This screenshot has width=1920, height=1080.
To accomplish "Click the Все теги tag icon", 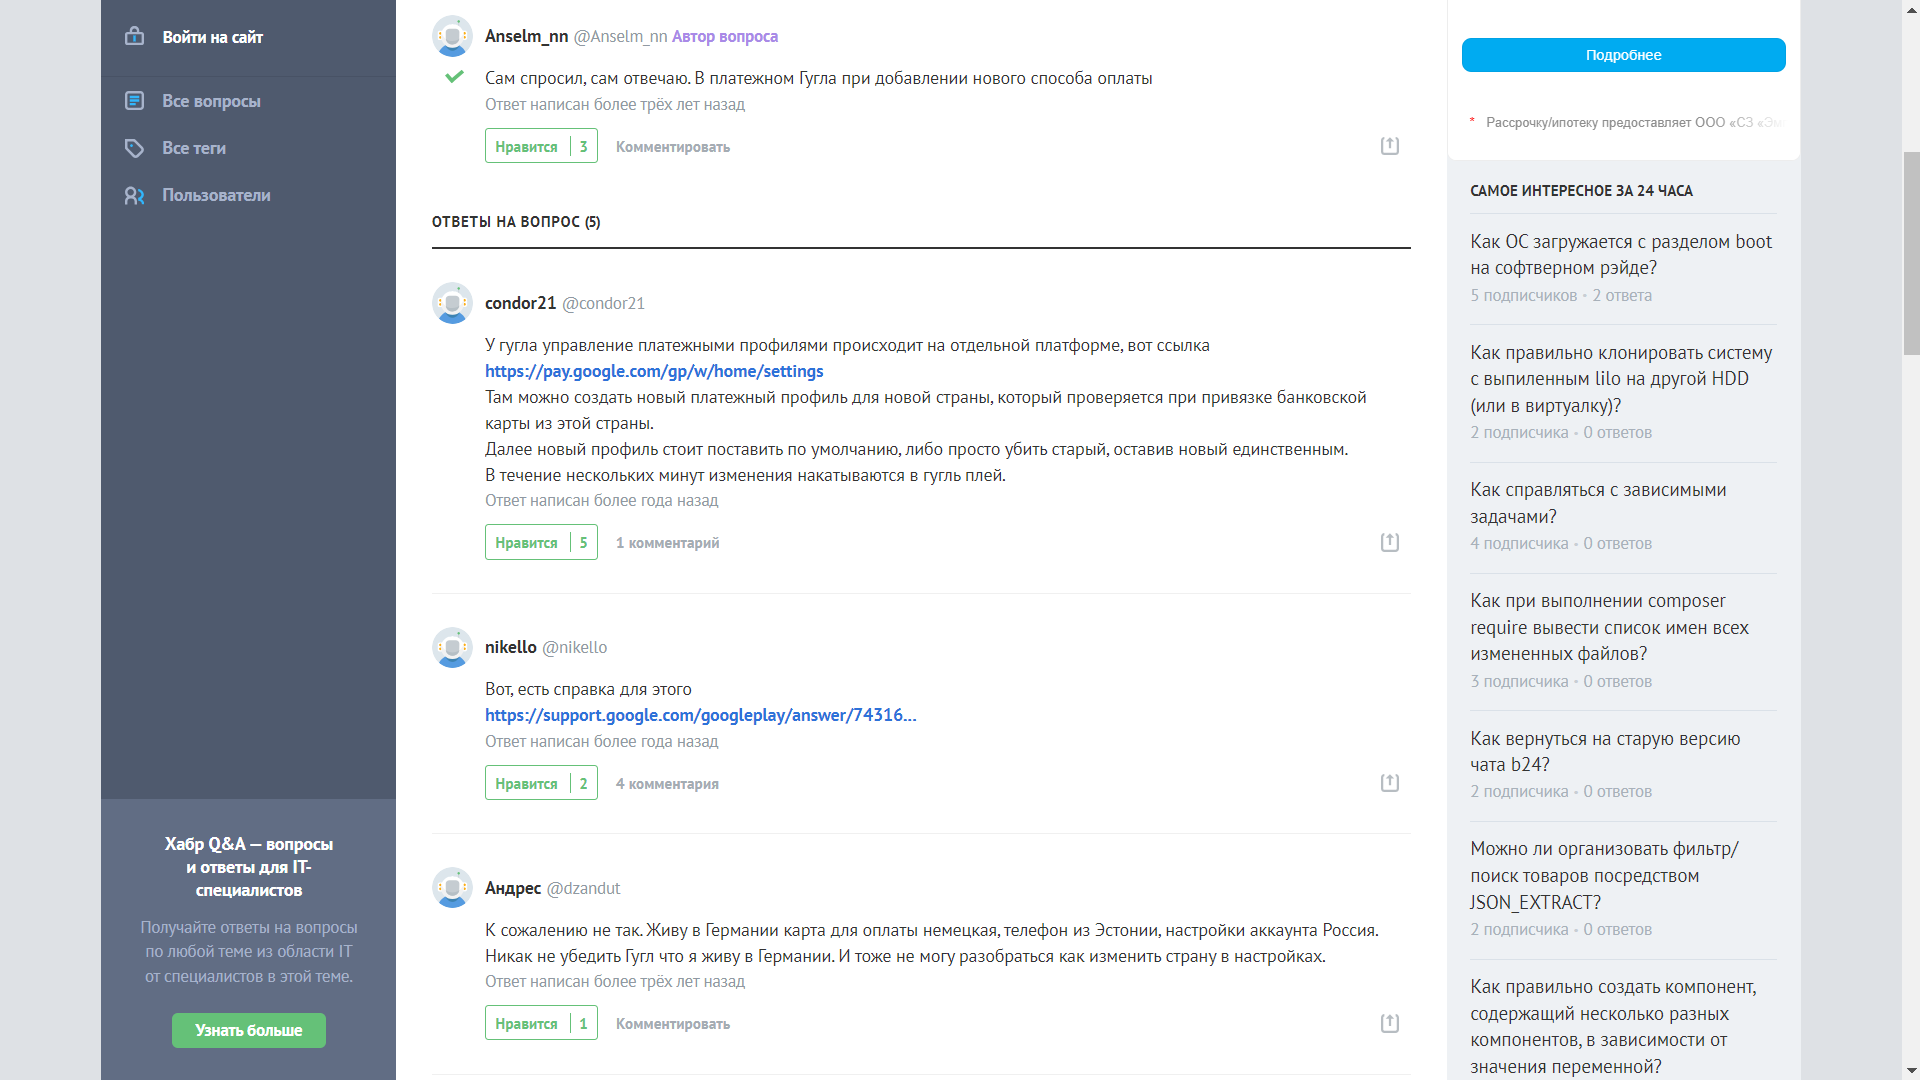I will [x=135, y=148].
